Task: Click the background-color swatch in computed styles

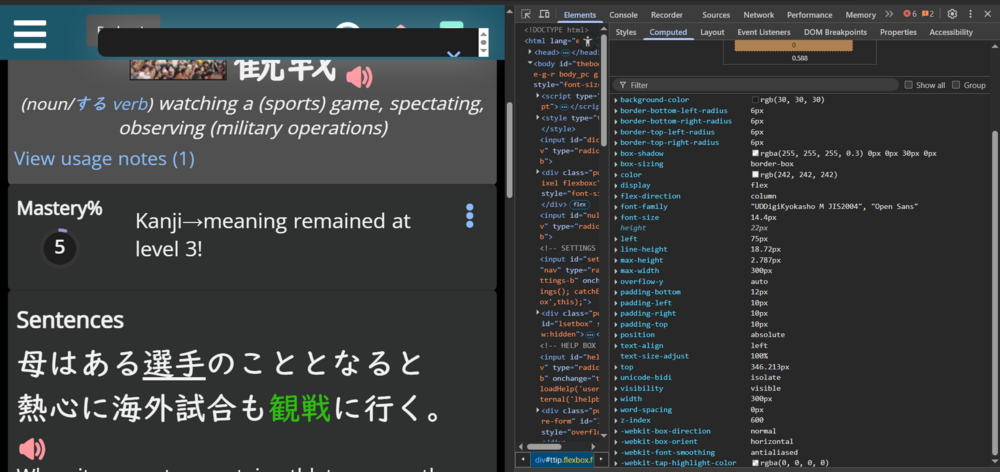Action: pyautogui.click(x=756, y=100)
